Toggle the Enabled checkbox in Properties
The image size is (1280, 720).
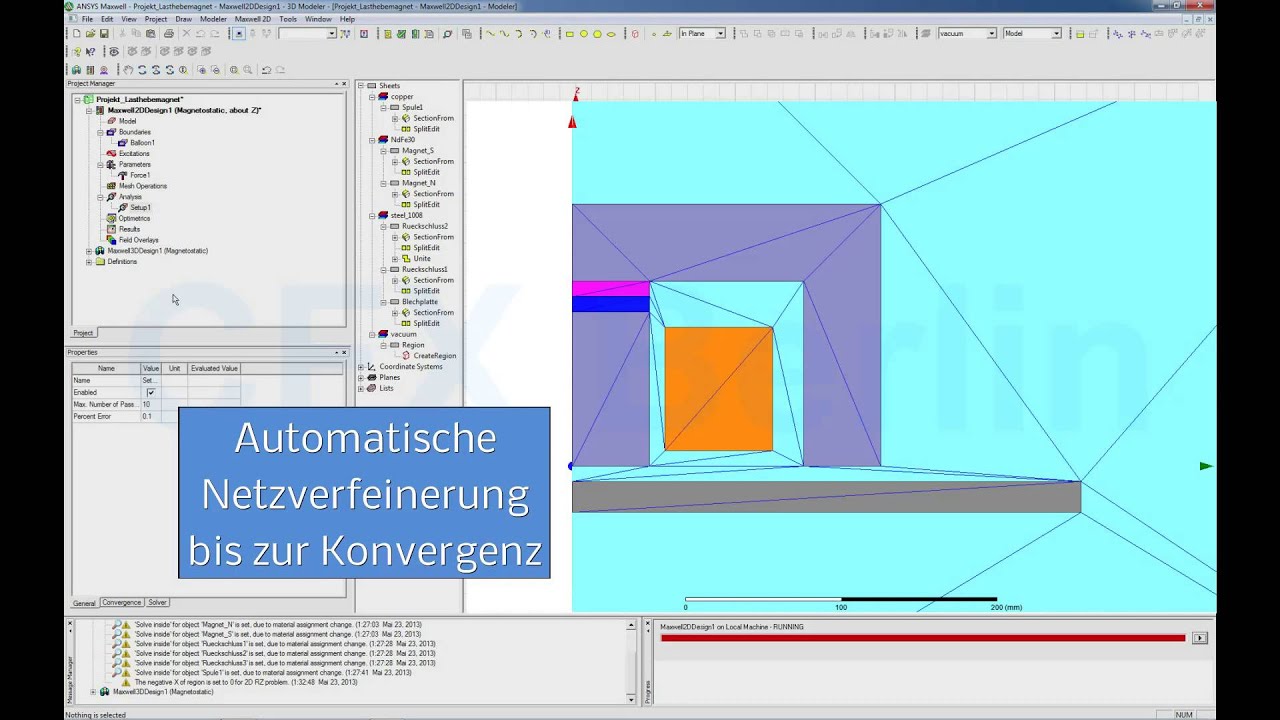click(151, 392)
